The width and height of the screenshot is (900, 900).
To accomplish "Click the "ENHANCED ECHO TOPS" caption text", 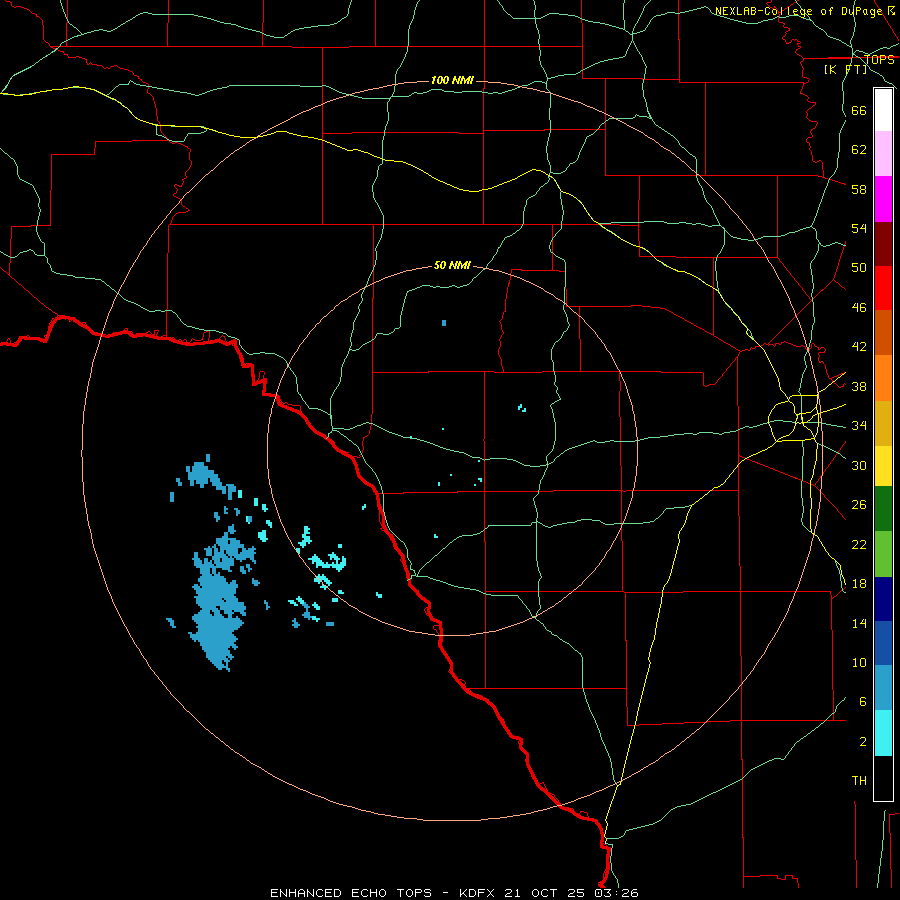I will [351, 893].
